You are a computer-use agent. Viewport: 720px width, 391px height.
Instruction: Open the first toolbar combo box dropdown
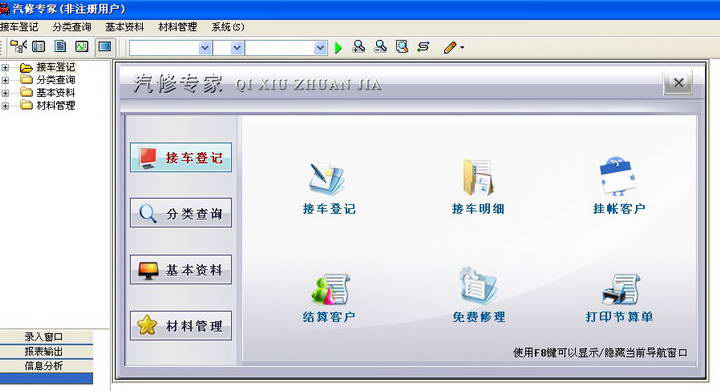[x=205, y=48]
